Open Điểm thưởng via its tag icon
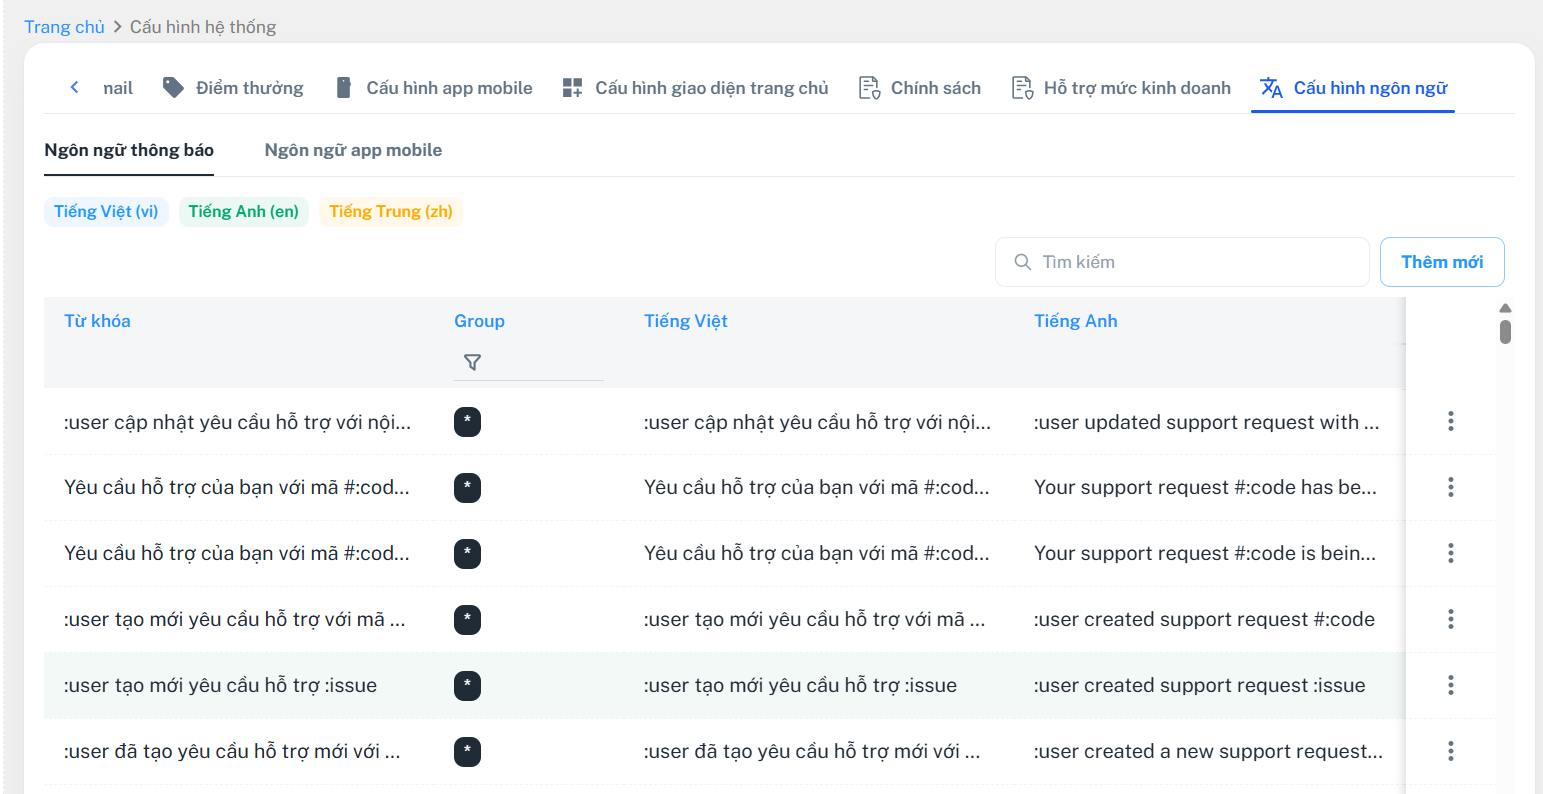The image size is (1543, 794). pos(173,88)
